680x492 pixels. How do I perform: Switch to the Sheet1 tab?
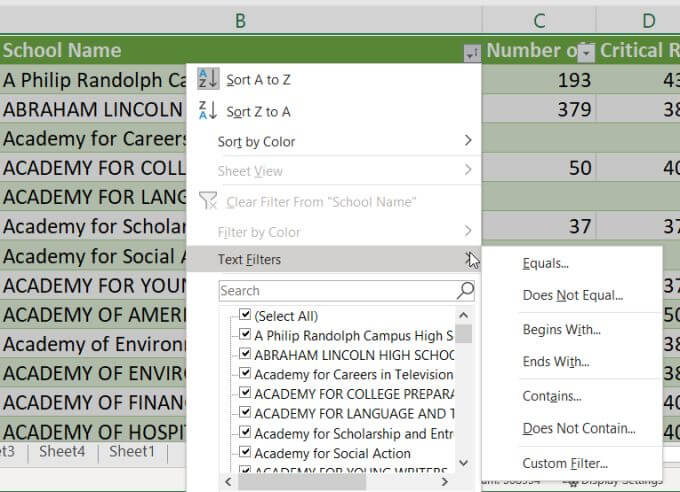pyautogui.click(x=132, y=451)
